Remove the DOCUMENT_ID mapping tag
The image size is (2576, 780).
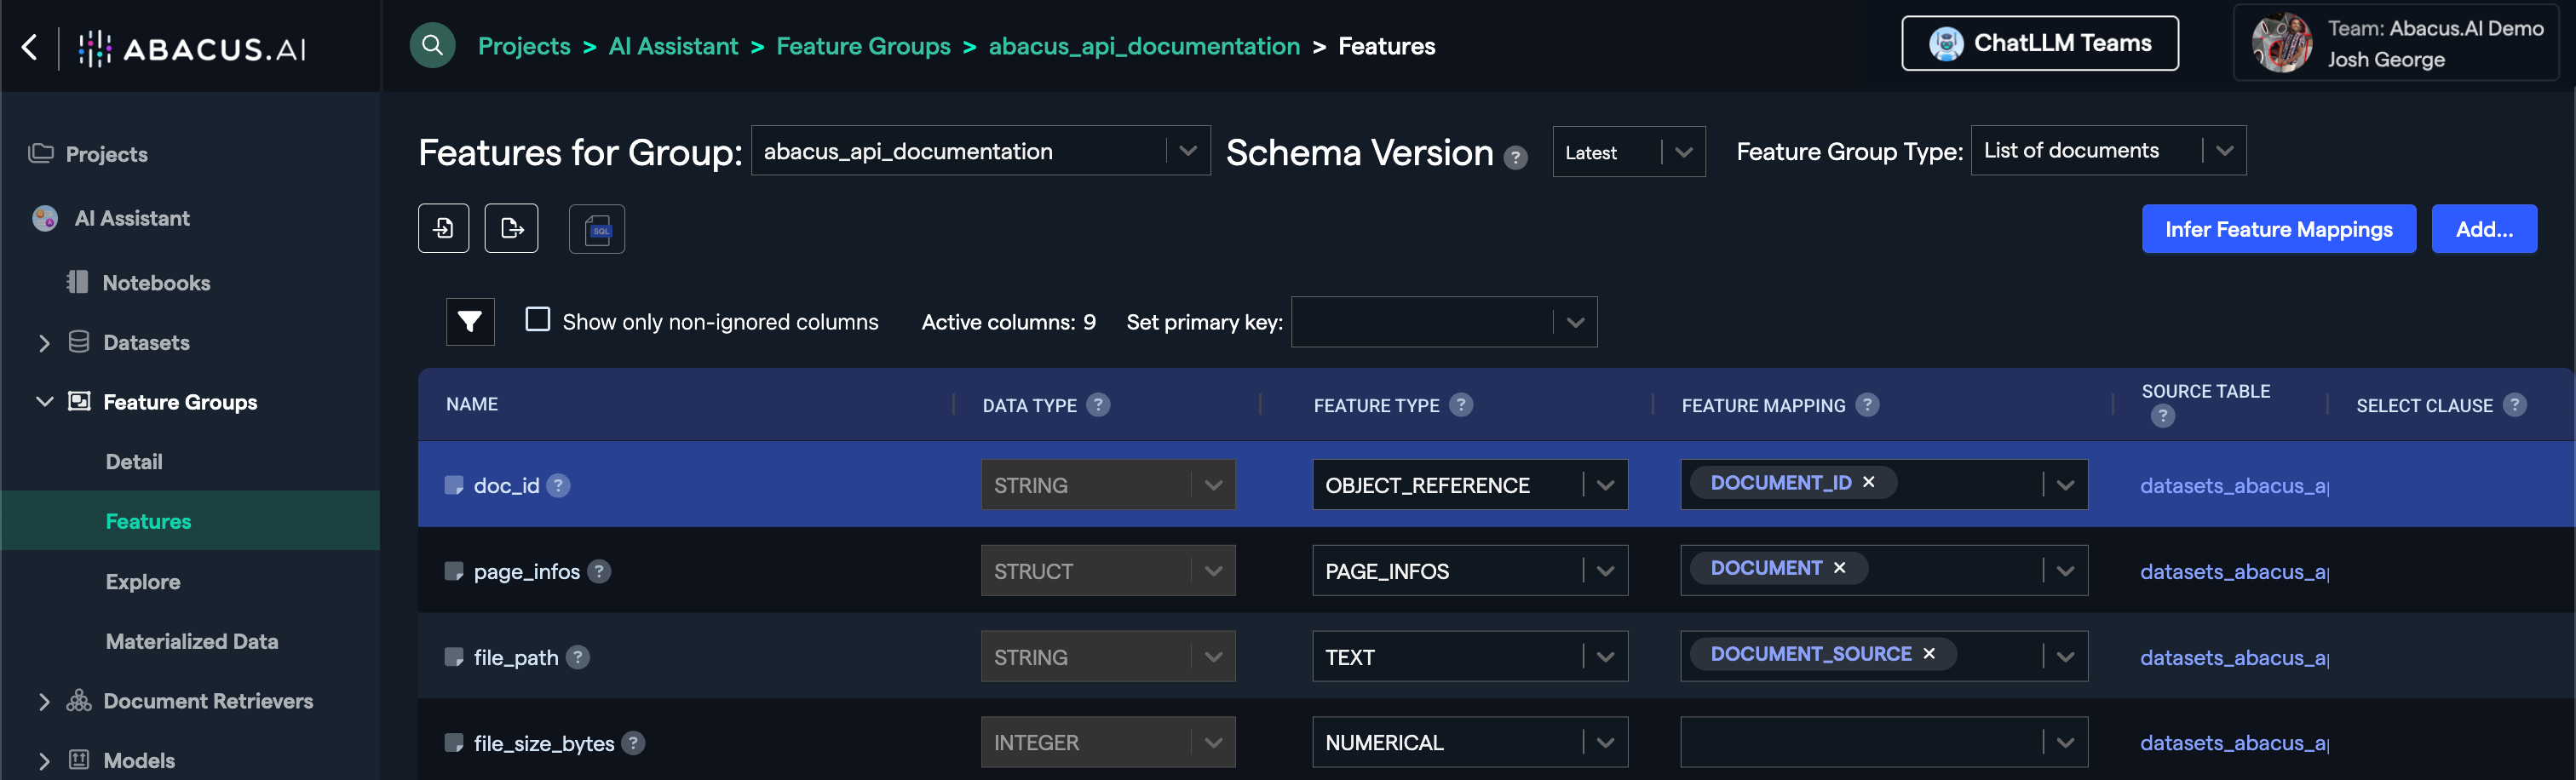point(1868,482)
